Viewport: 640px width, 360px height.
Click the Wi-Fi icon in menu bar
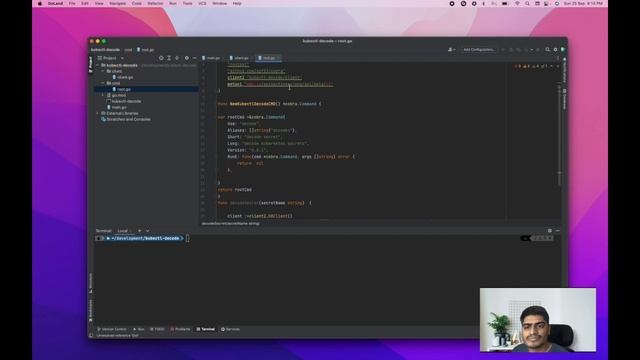[x=517, y=4]
